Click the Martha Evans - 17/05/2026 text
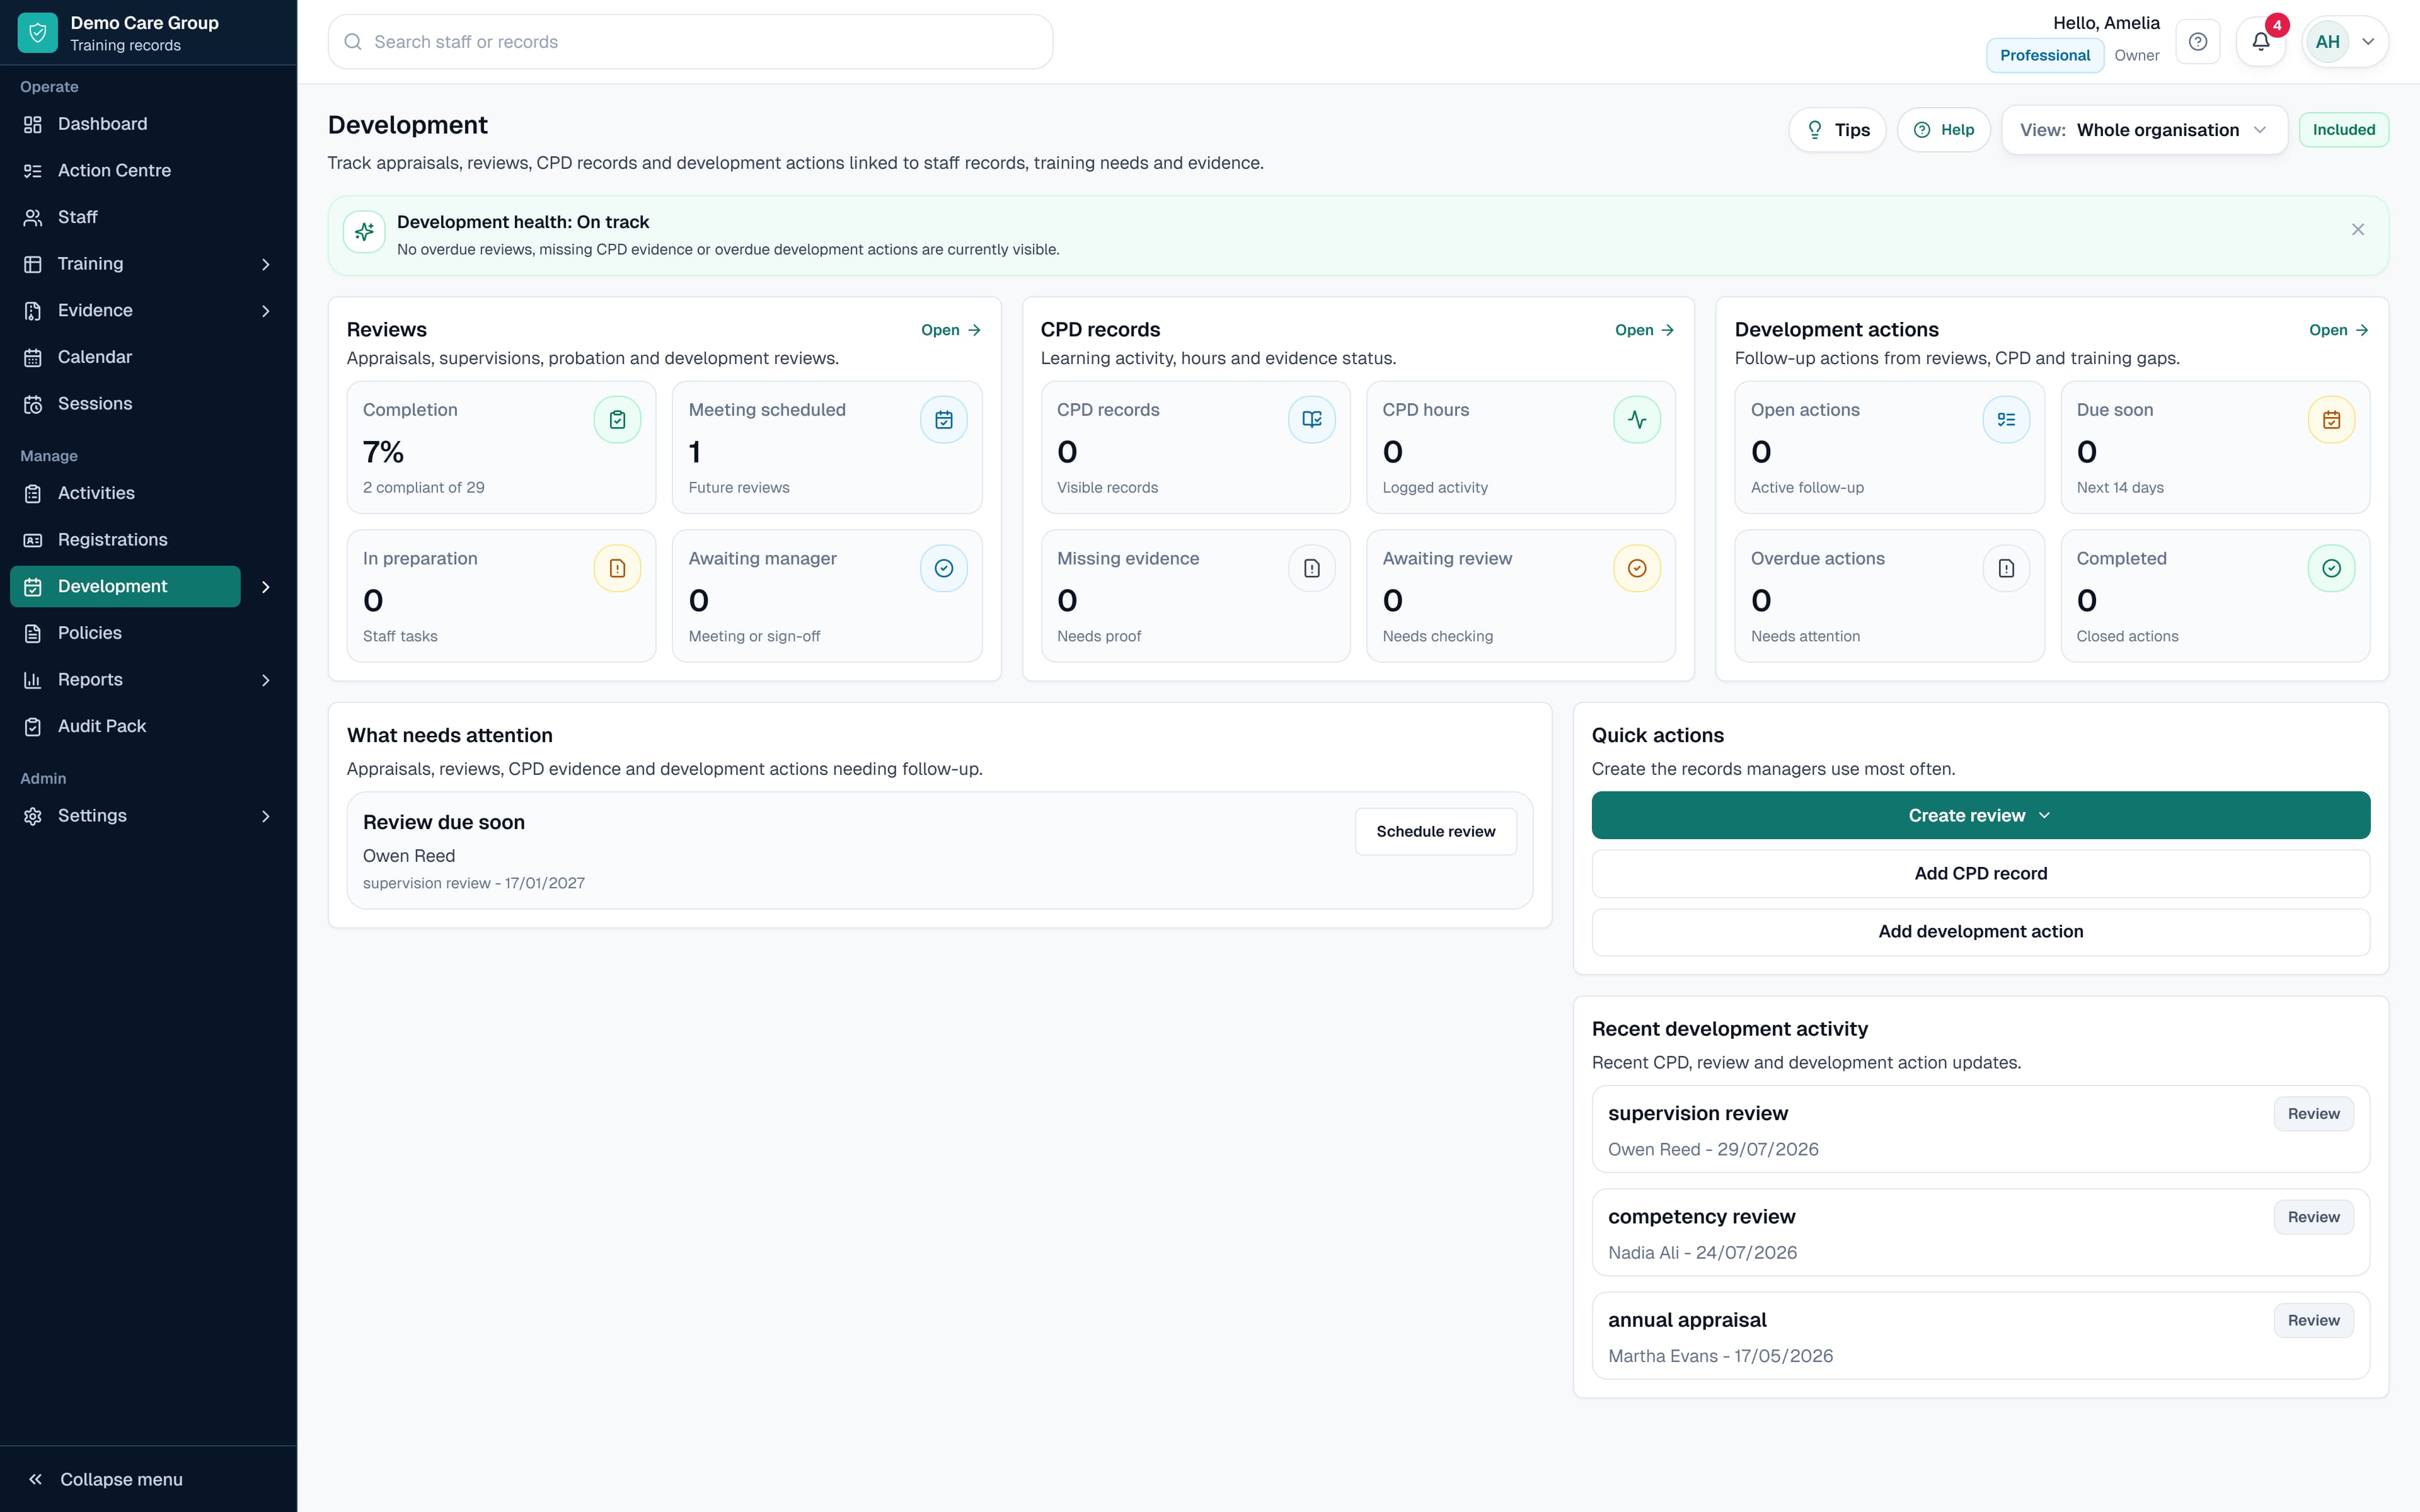2420x1512 pixels. (x=1720, y=1356)
